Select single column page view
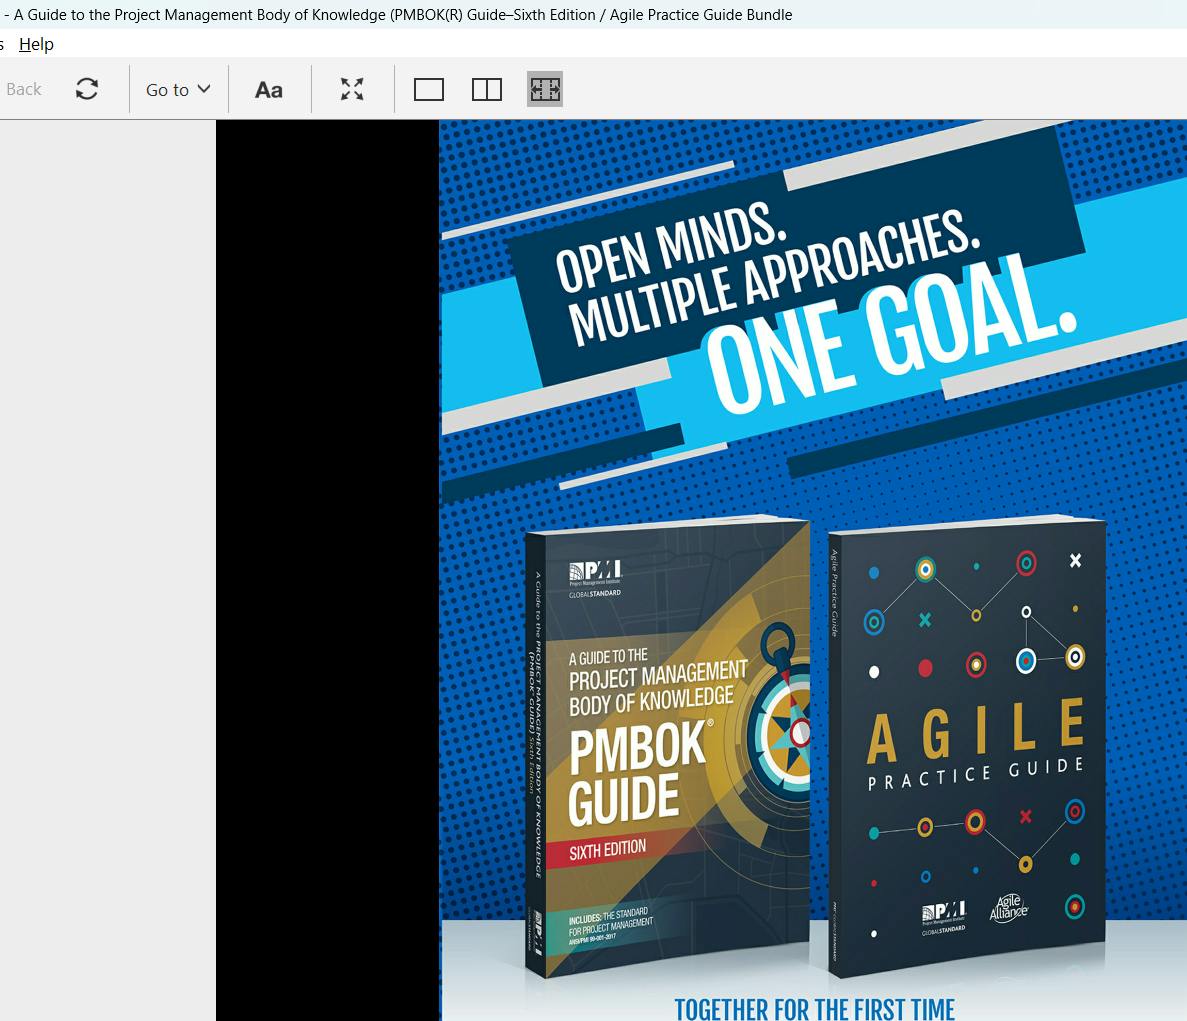The width and height of the screenshot is (1187, 1021). coord(428,89)
